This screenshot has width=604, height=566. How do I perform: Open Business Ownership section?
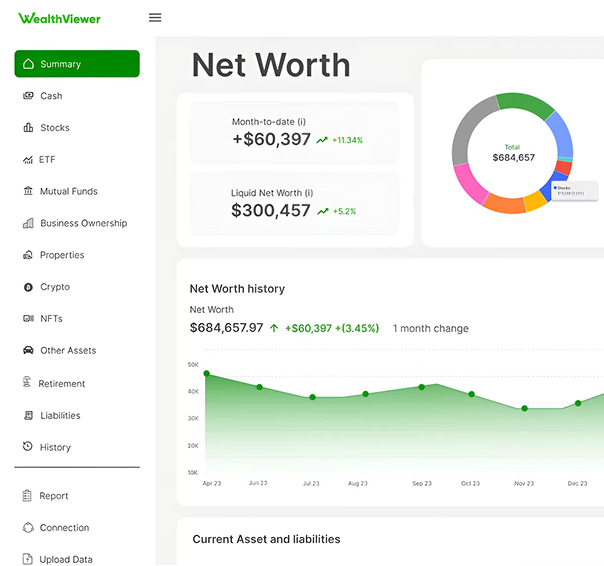click(83, 223)
